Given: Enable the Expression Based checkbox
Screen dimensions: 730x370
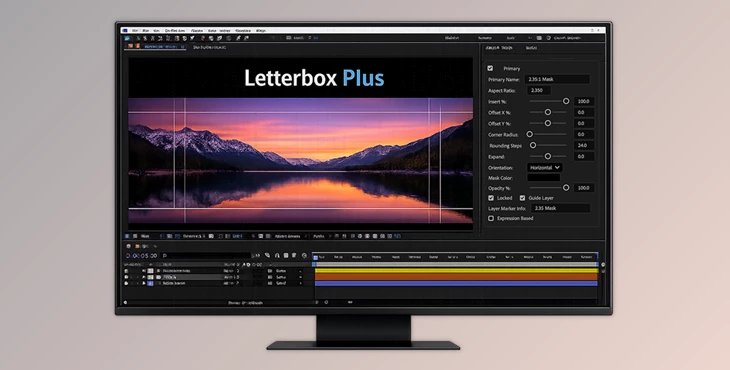Looking at the screenshot, I should (491, 218).
